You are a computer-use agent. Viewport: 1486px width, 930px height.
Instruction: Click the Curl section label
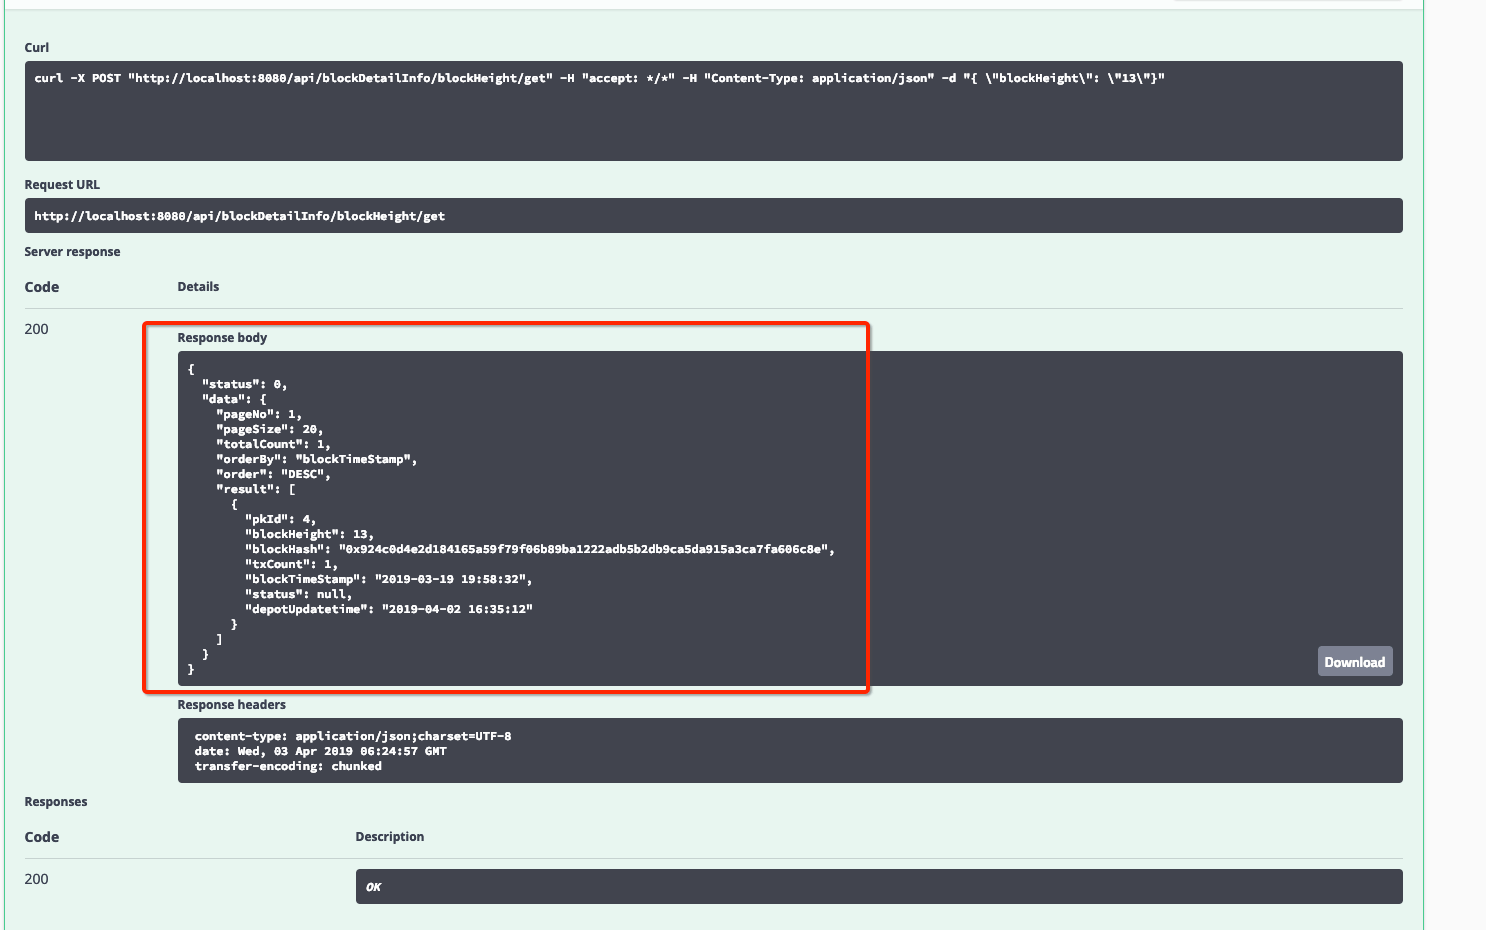[x=37, y=48]
